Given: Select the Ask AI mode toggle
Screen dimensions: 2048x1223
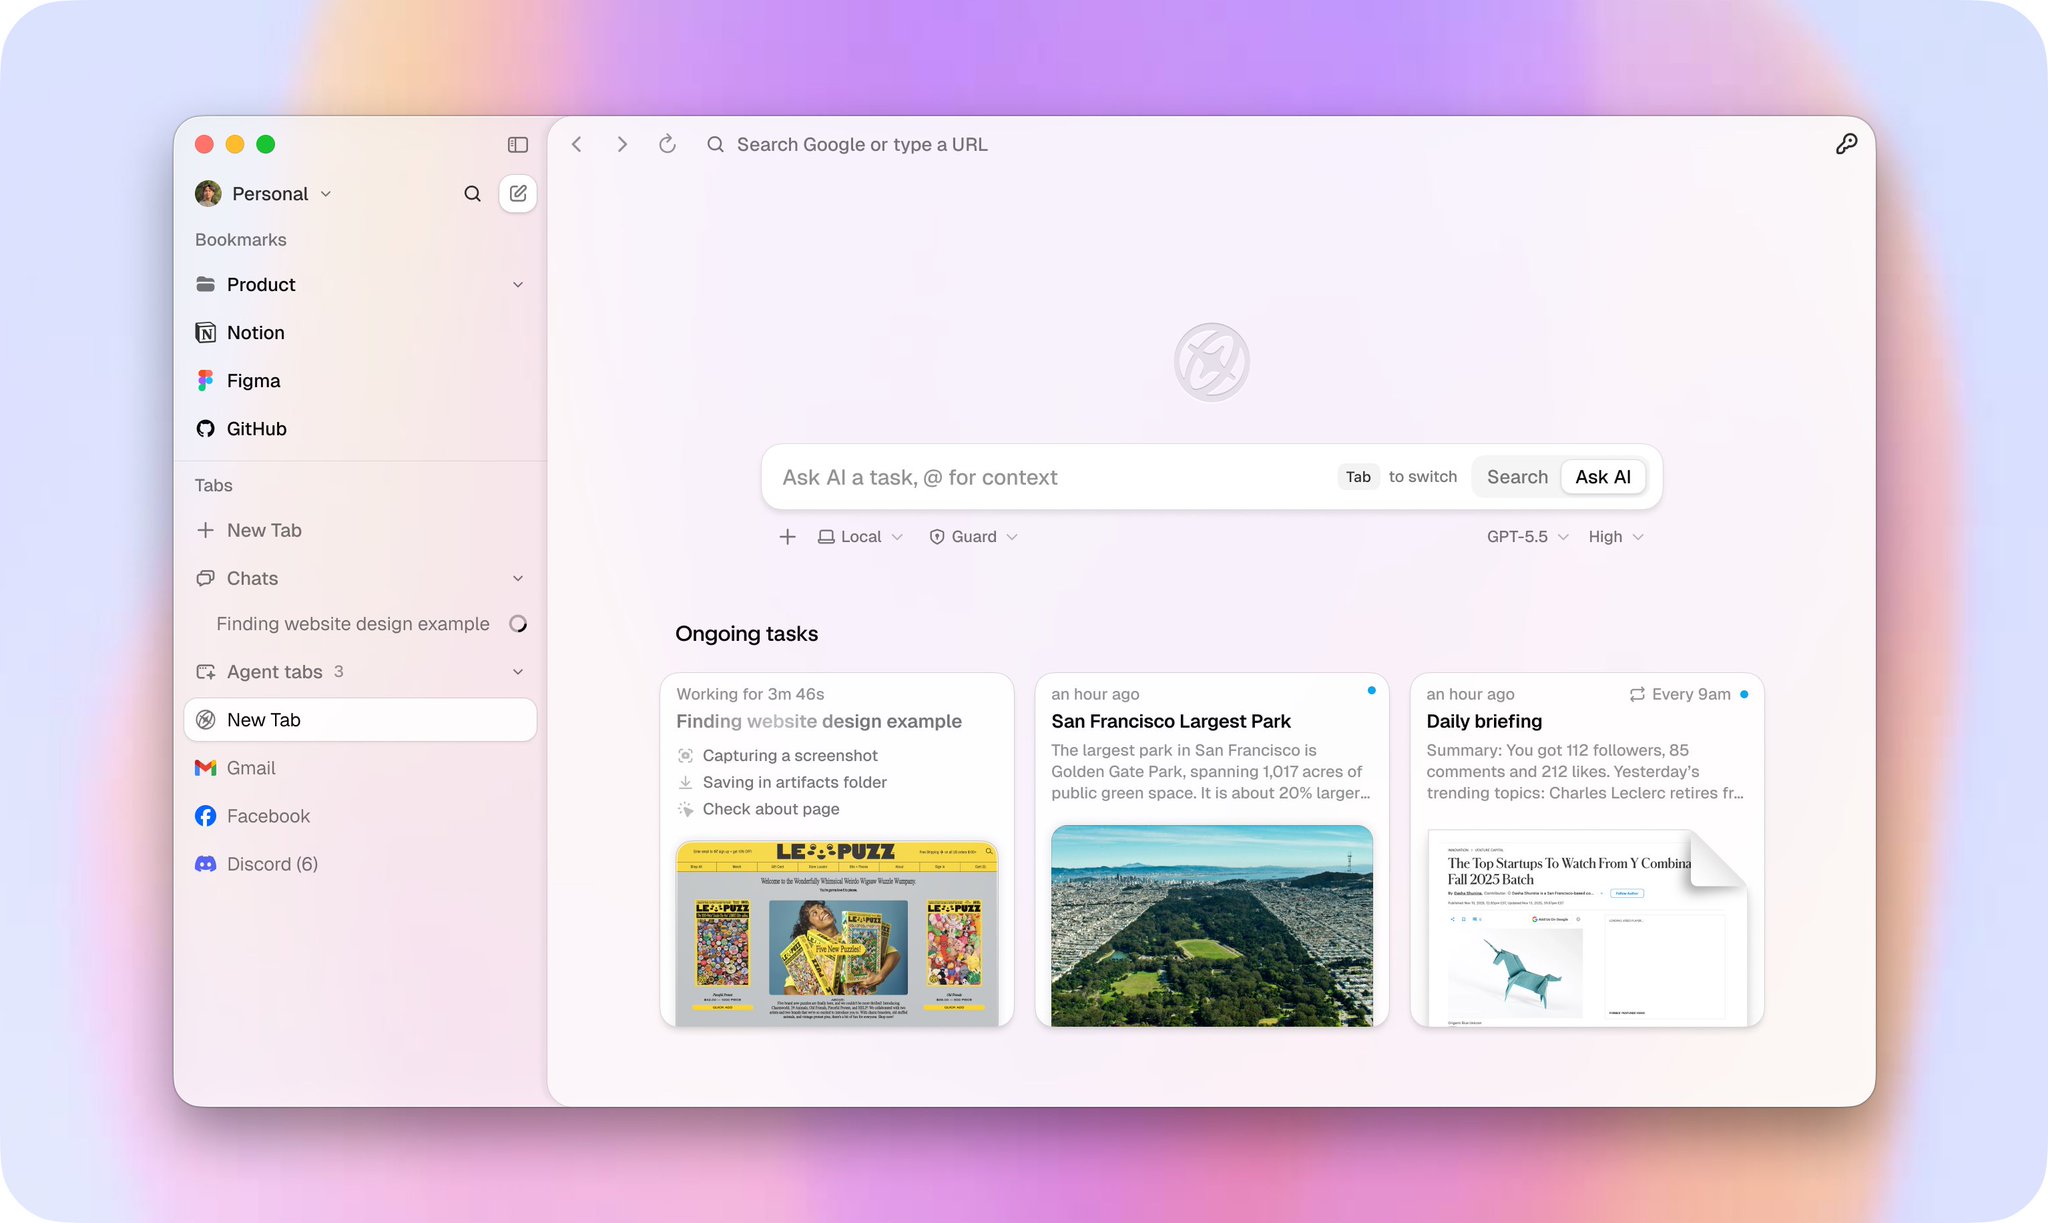Looking at the screenshot, I should (x=1603, y=477).
